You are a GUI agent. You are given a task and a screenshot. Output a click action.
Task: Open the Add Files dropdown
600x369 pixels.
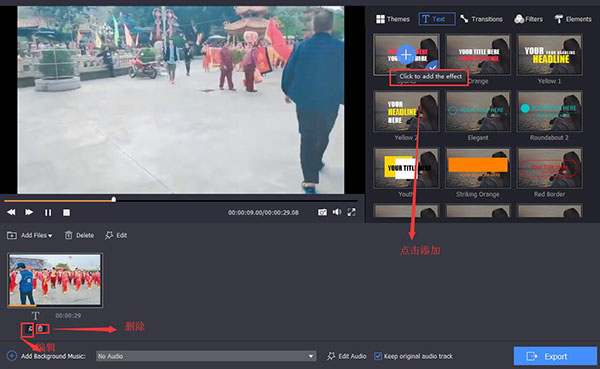(x=29, y=235)
